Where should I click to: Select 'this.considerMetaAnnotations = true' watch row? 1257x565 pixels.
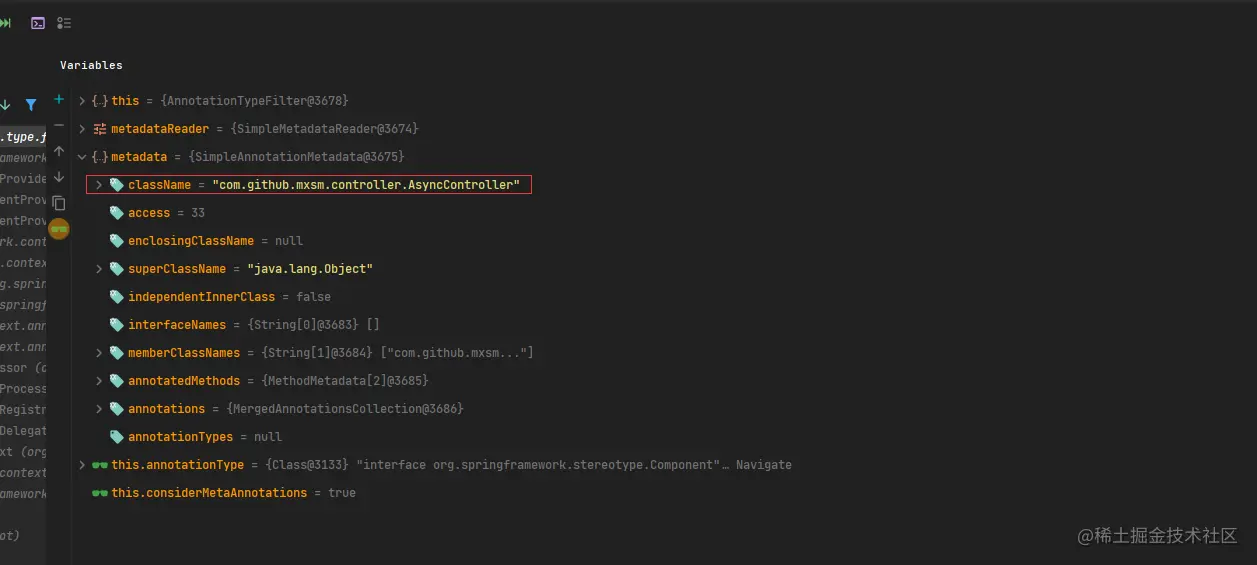[x=664, y=493]
